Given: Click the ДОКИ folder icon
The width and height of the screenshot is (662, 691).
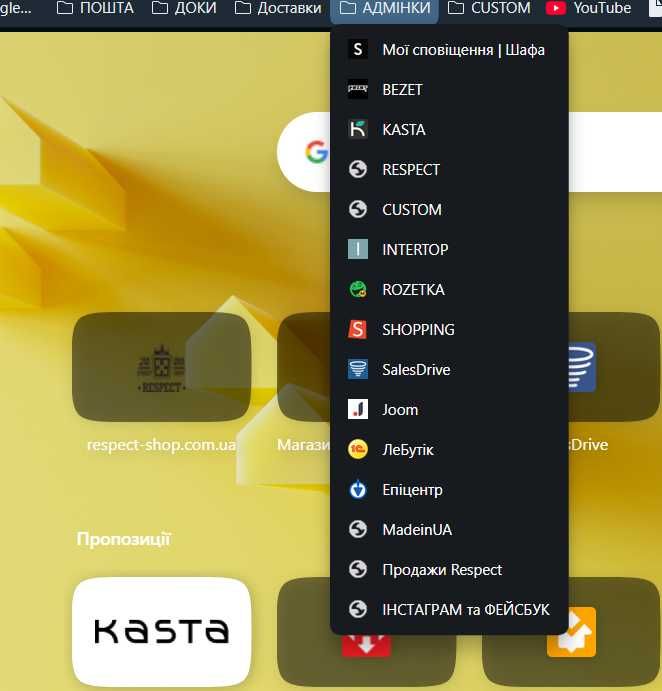Looking at the screenshot, I should [160, 7].
